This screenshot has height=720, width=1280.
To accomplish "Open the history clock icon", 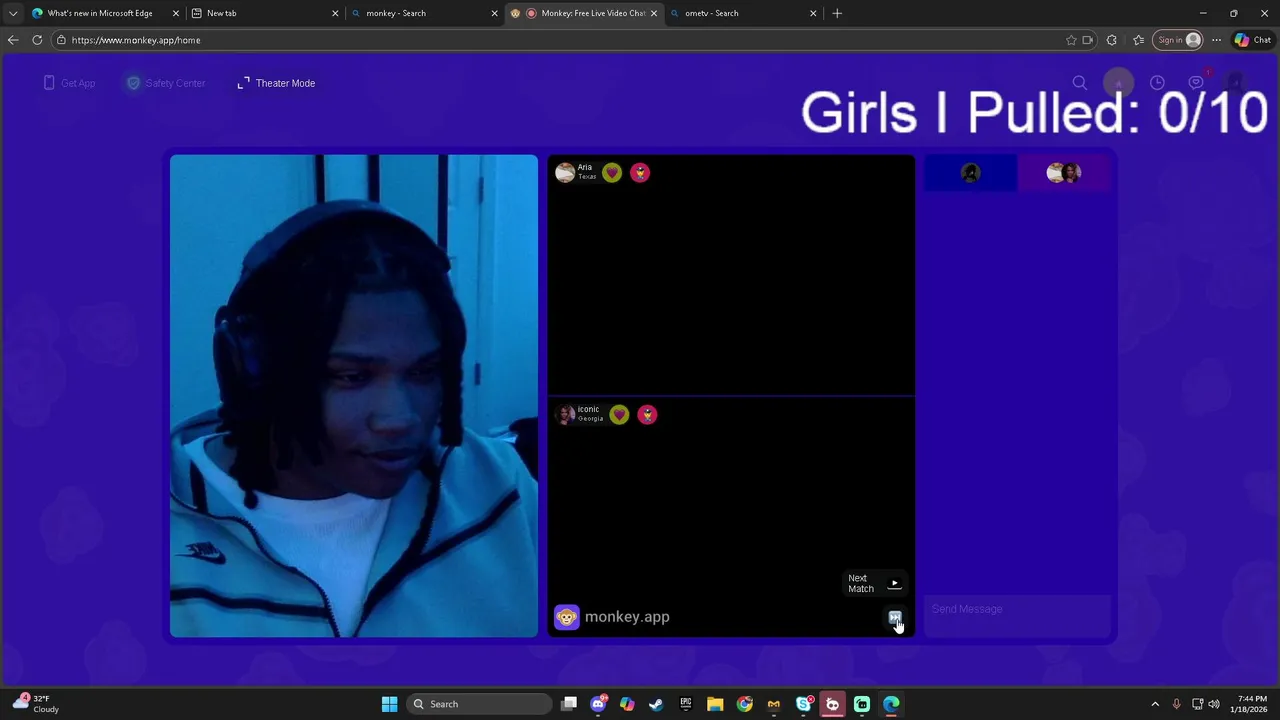I will (x=1157, y=83).
